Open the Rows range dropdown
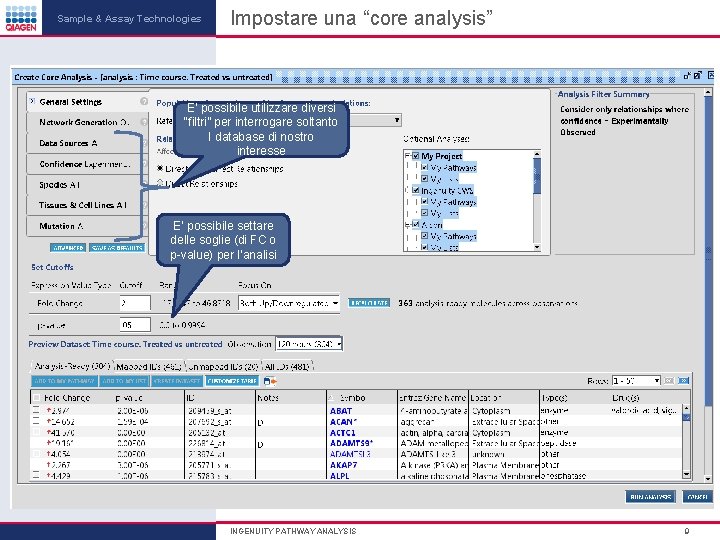This screenshot has width=720, height=540. point(636,381)
